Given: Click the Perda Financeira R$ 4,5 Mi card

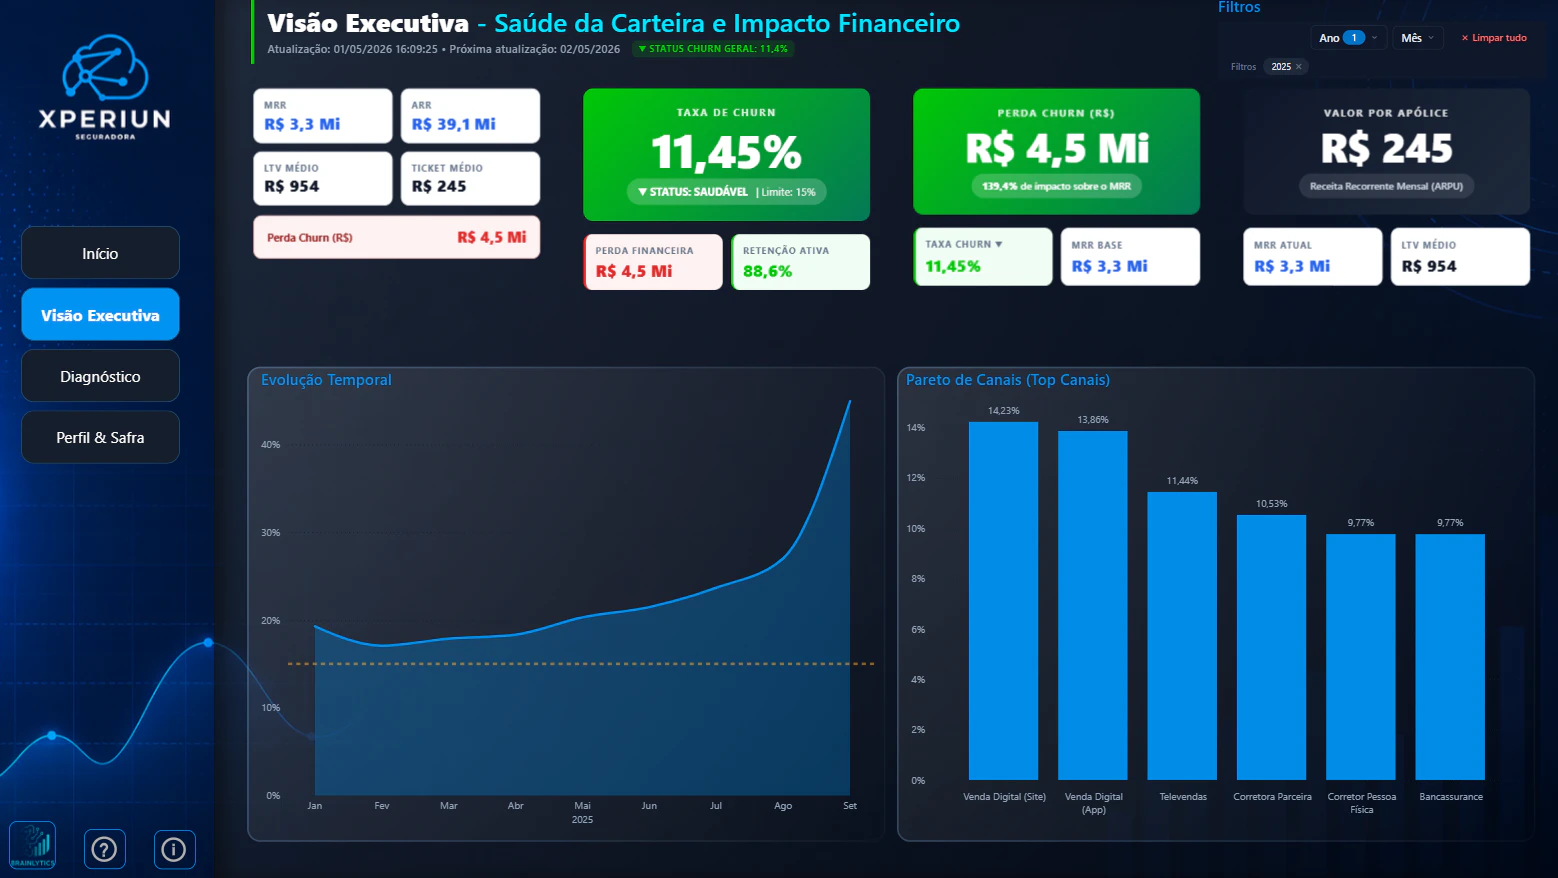Looking at the screenshot, I should [x=653, y=262].
